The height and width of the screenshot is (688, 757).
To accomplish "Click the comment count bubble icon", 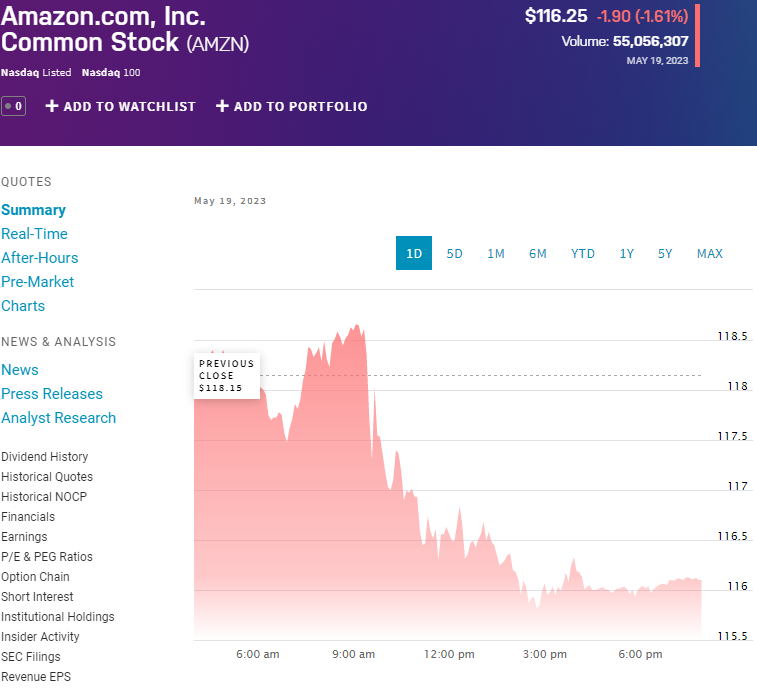I will 13,106.
